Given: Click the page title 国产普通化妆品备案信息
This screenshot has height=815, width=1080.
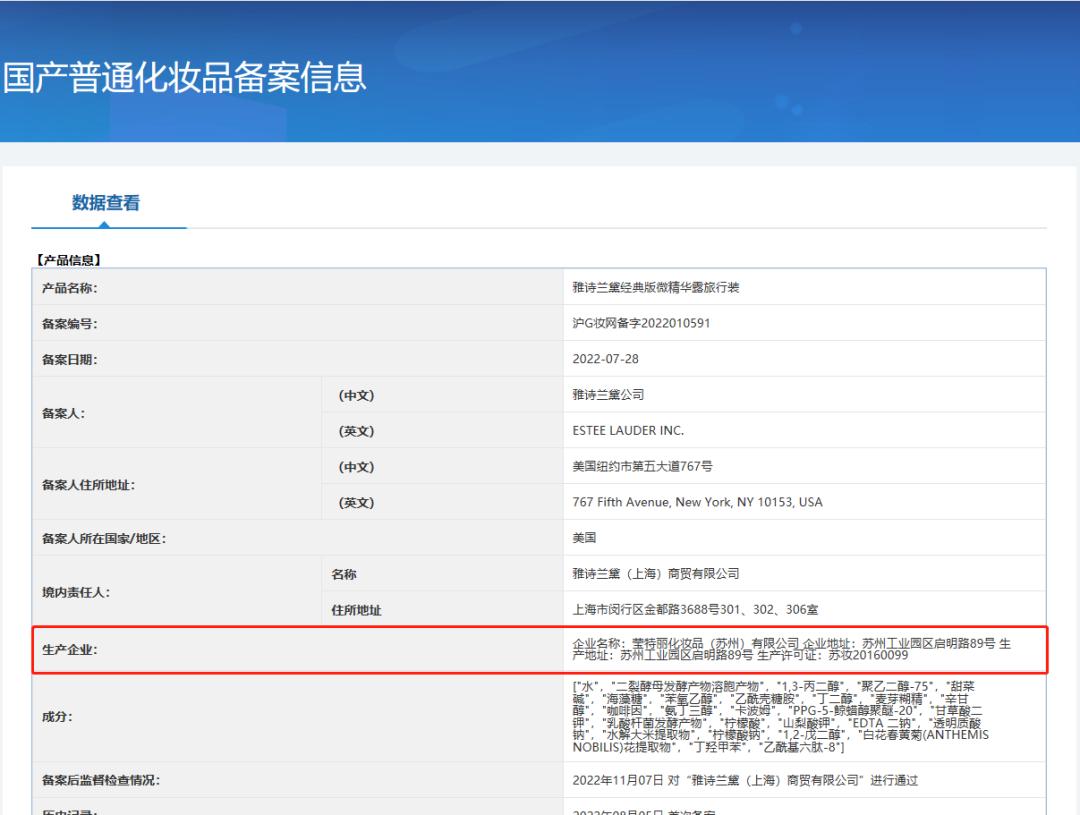Looking at the screenshot, I should point(185,77).
